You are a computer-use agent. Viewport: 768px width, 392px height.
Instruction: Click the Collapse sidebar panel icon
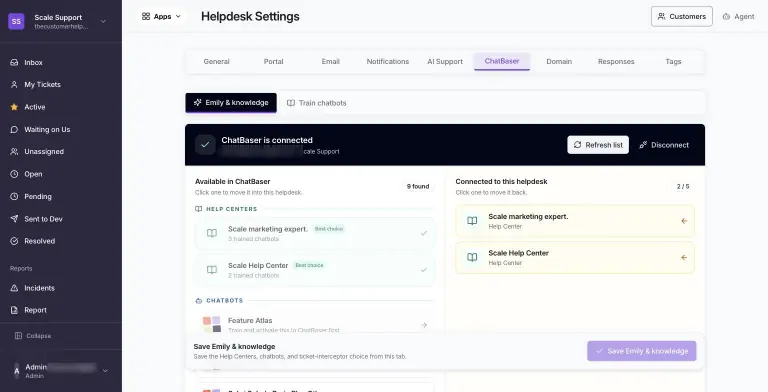point(18,336)
